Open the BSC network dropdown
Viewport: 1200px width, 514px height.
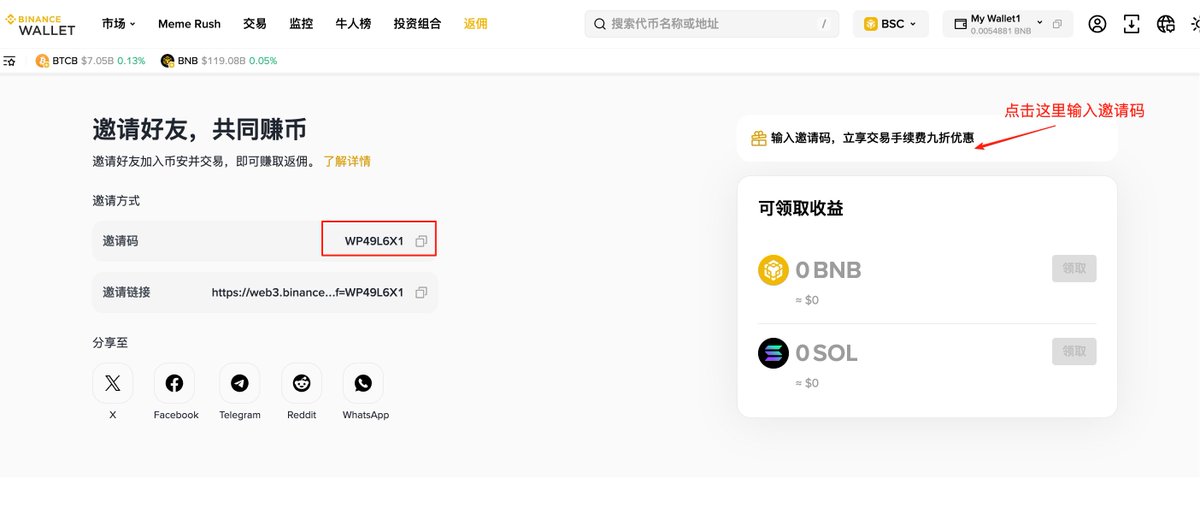[890, 24]
